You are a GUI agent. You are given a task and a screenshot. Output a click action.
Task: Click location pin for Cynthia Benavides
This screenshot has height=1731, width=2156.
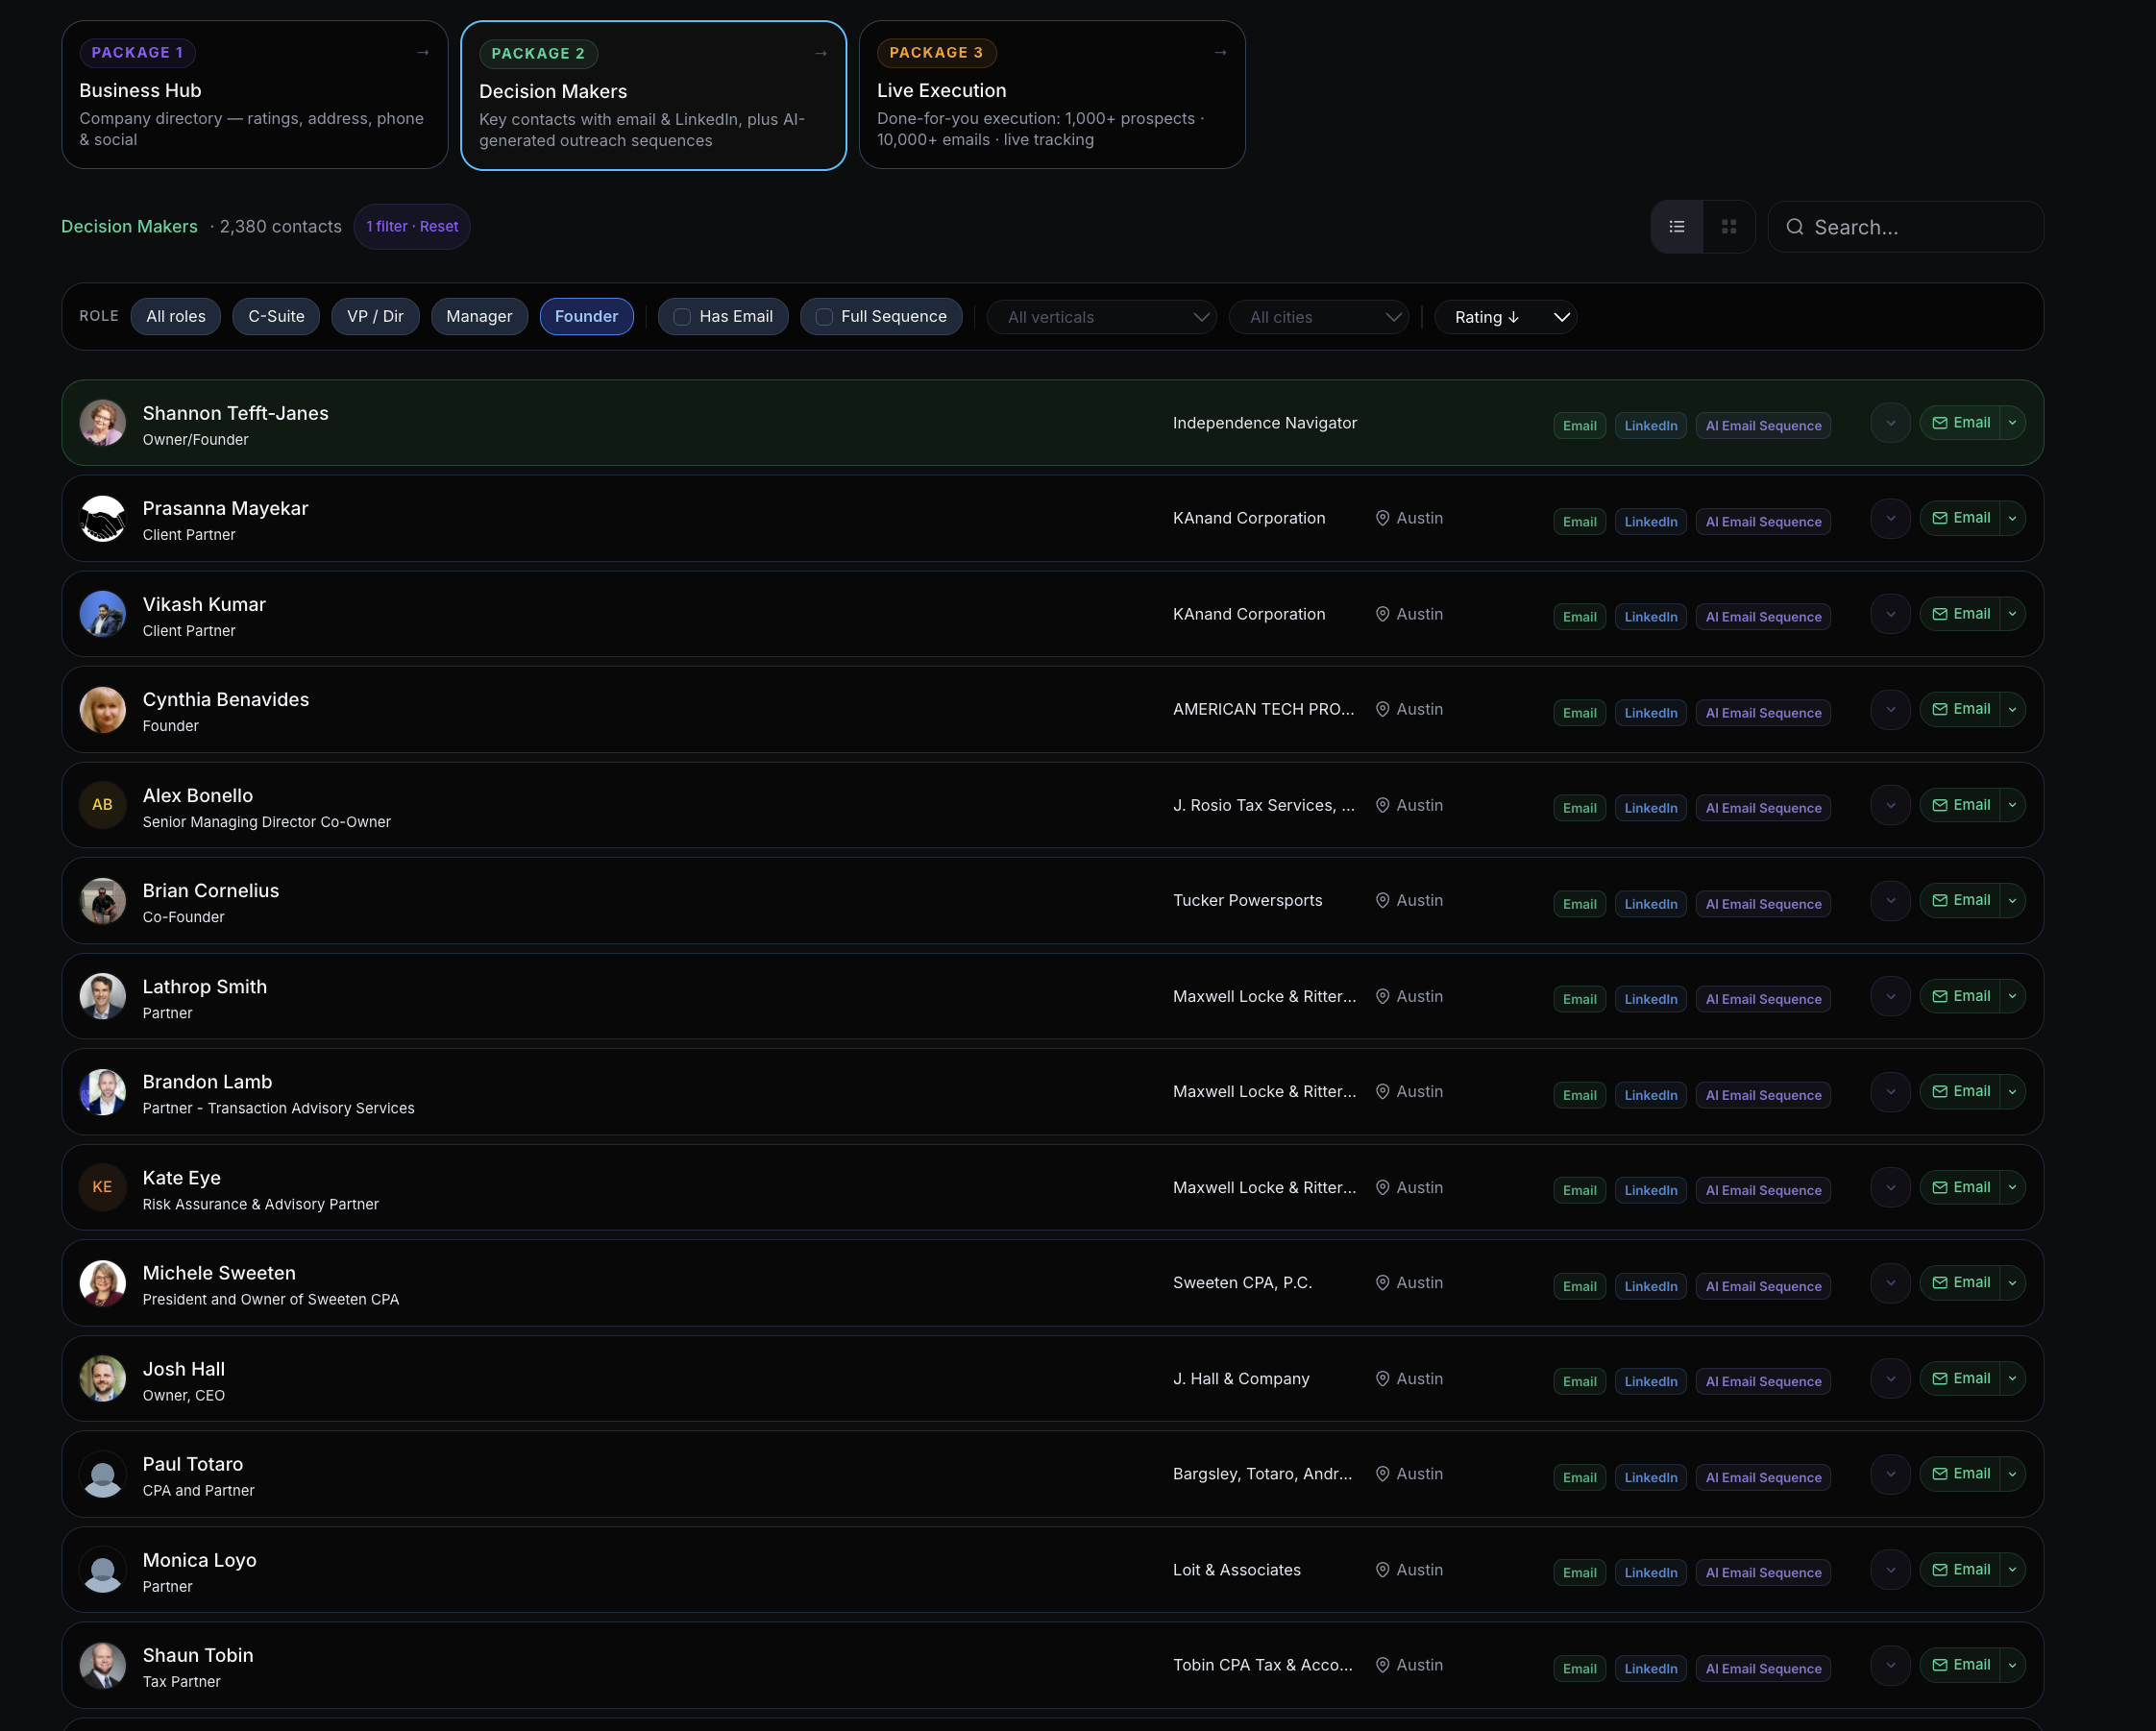click(x=1382, y=709)
